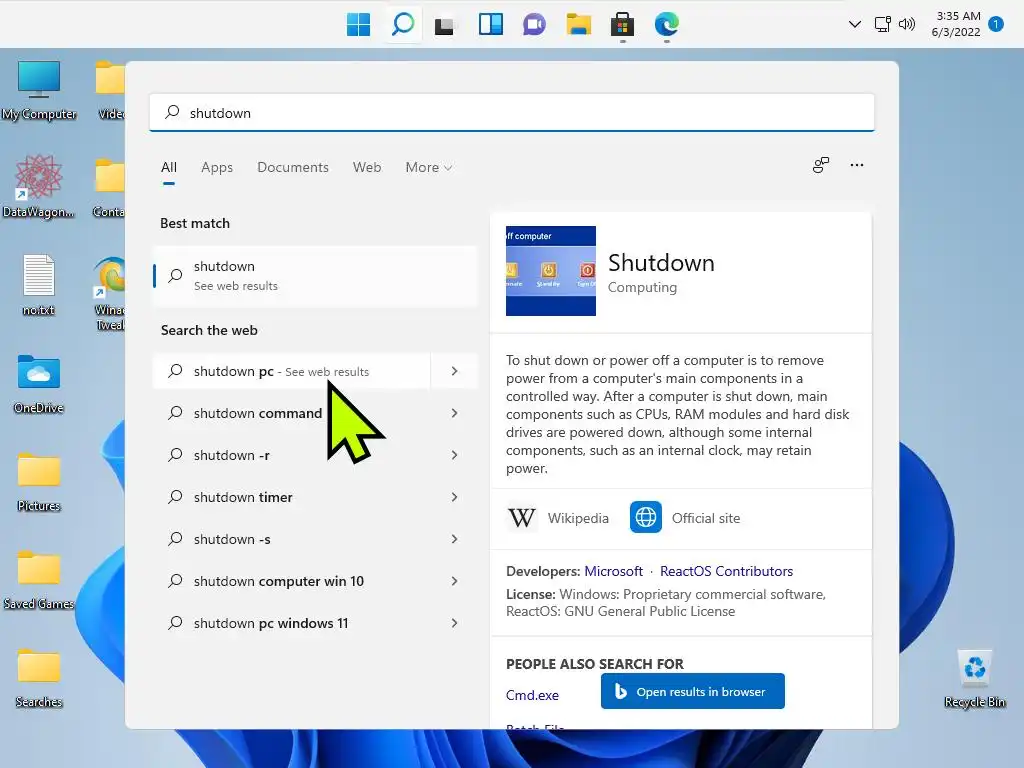Show hidden system tray icons chevron
The width and height of the screenshot is (1024, 768).
pyautogui.click(x=854, y=25)
